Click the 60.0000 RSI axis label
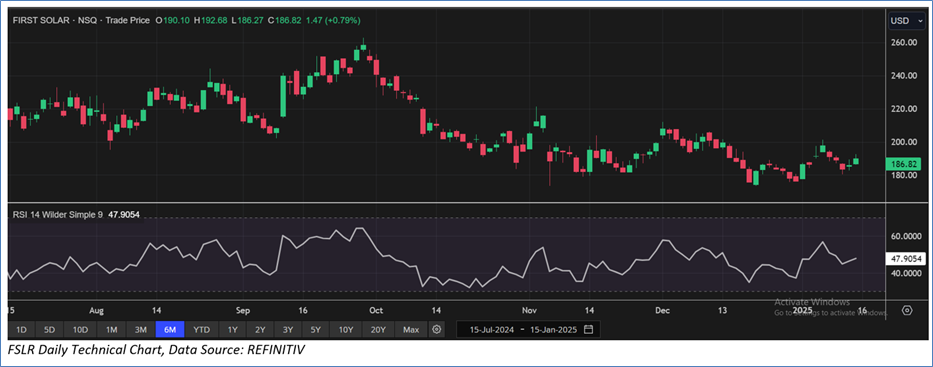 (x=905, y=236)
